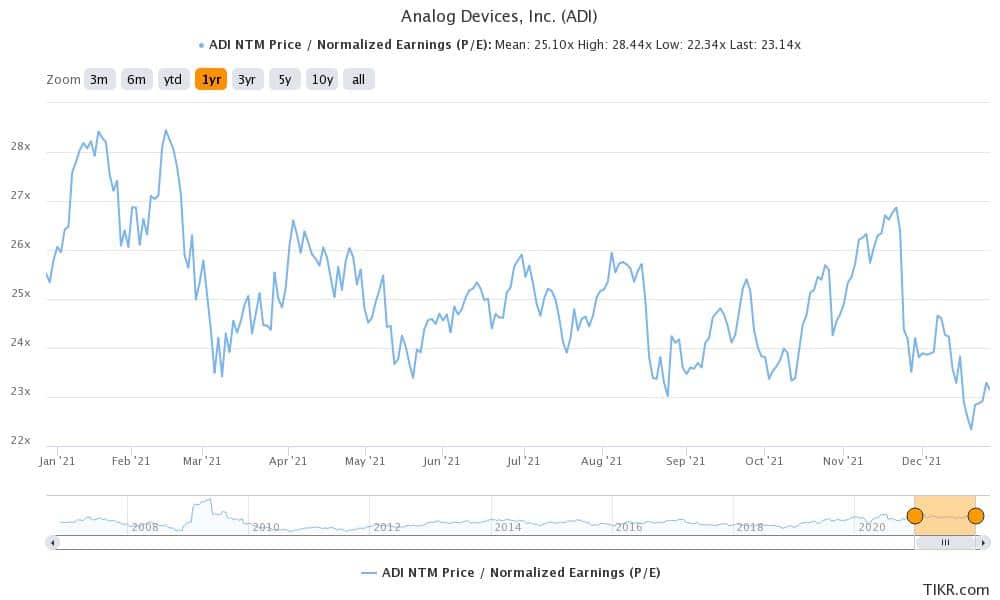Click the 25x y-axis label

[20, 293]
